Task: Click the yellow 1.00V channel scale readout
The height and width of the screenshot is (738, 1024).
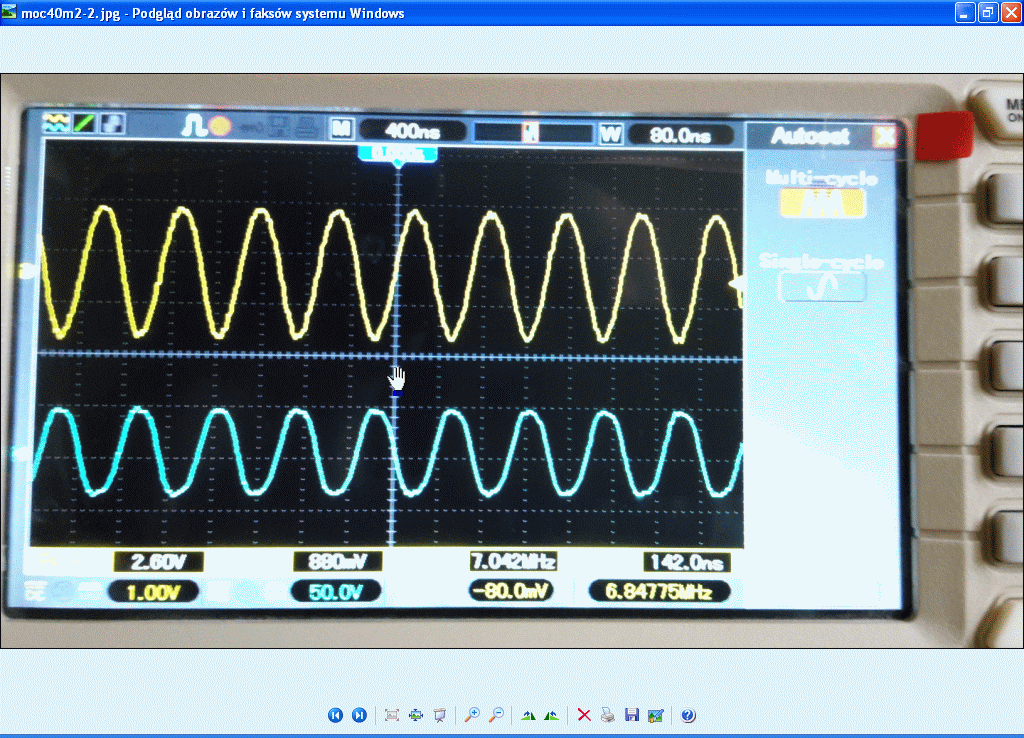Action: coord(152,592)
